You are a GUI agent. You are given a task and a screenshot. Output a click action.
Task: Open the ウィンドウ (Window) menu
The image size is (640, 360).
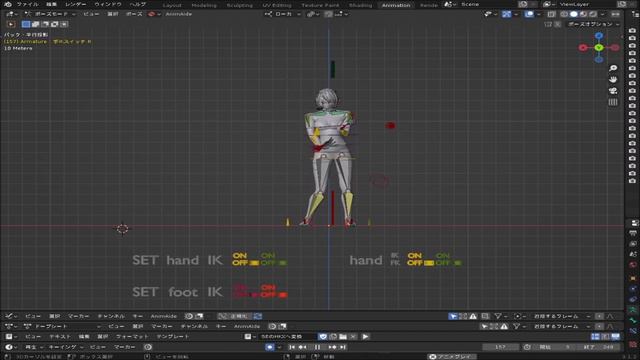tap(108, 4)
